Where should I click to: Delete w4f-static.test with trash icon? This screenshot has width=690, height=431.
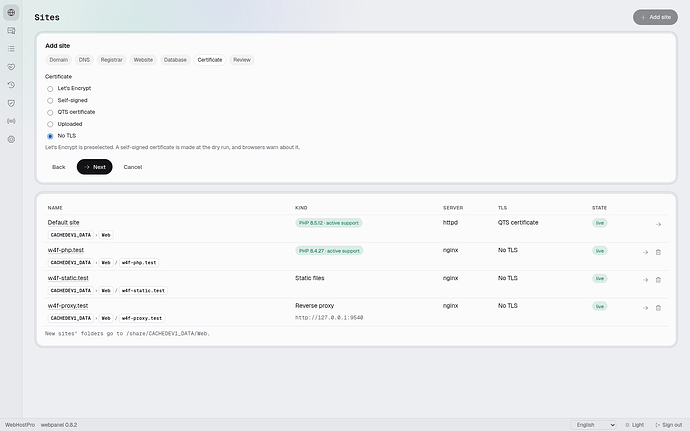(658, 280)
